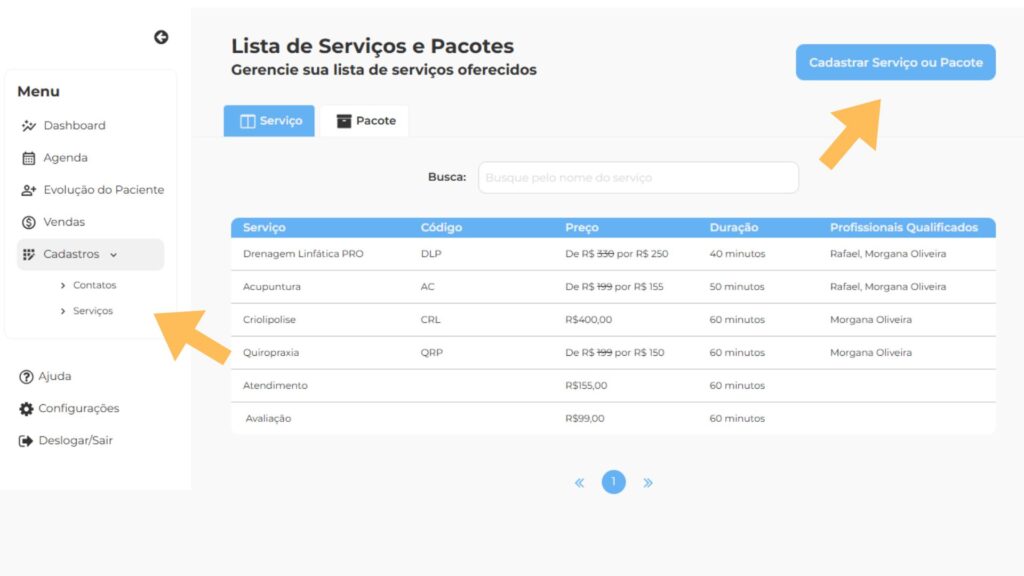This screenshot has height=576, width=1024.
Task: Switch to the Pacote tab
Action: coord(365,121)
